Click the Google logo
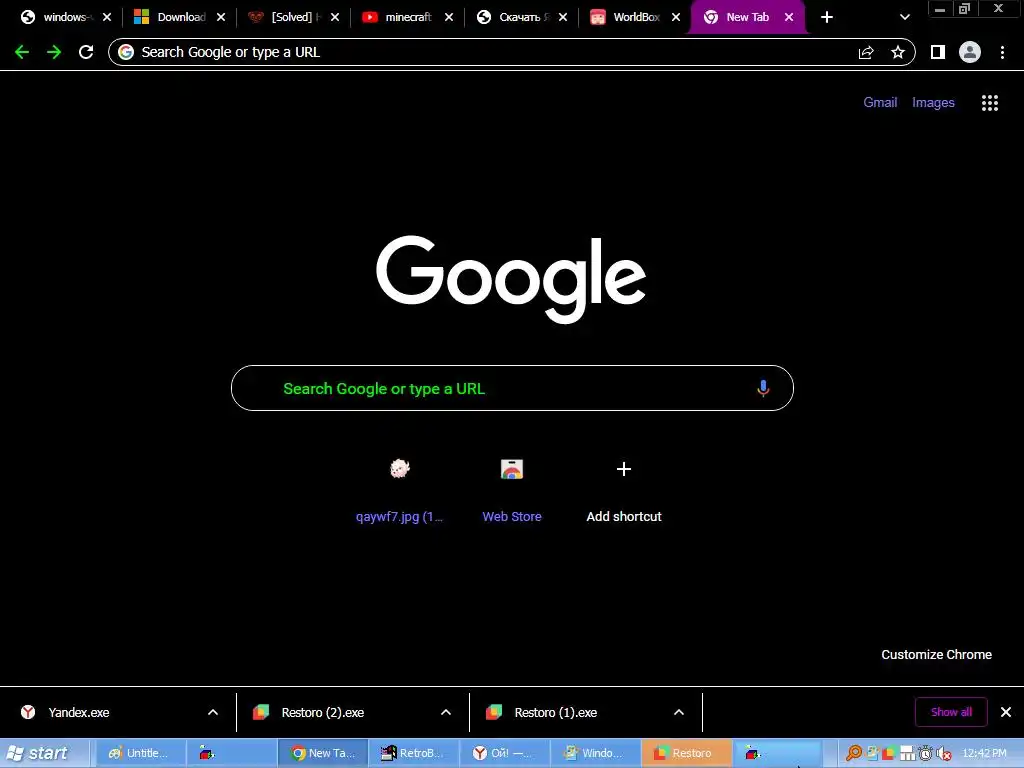 511,279
